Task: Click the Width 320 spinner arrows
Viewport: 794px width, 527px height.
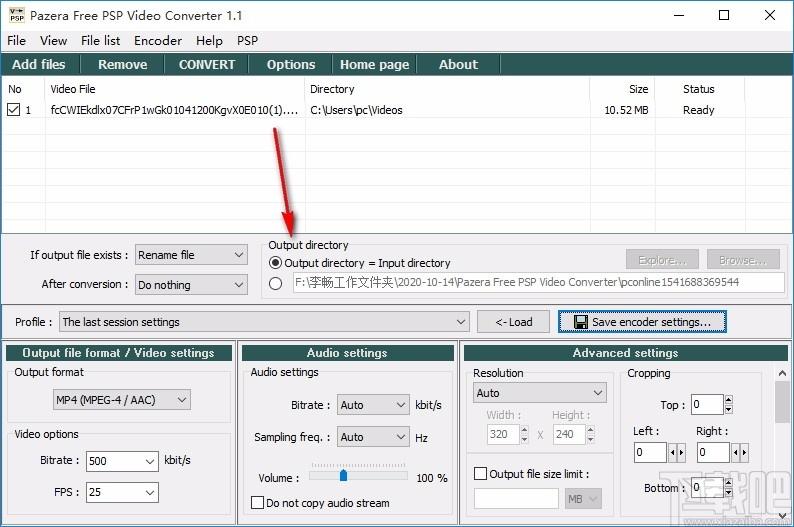Action: (x=524, y=434)
